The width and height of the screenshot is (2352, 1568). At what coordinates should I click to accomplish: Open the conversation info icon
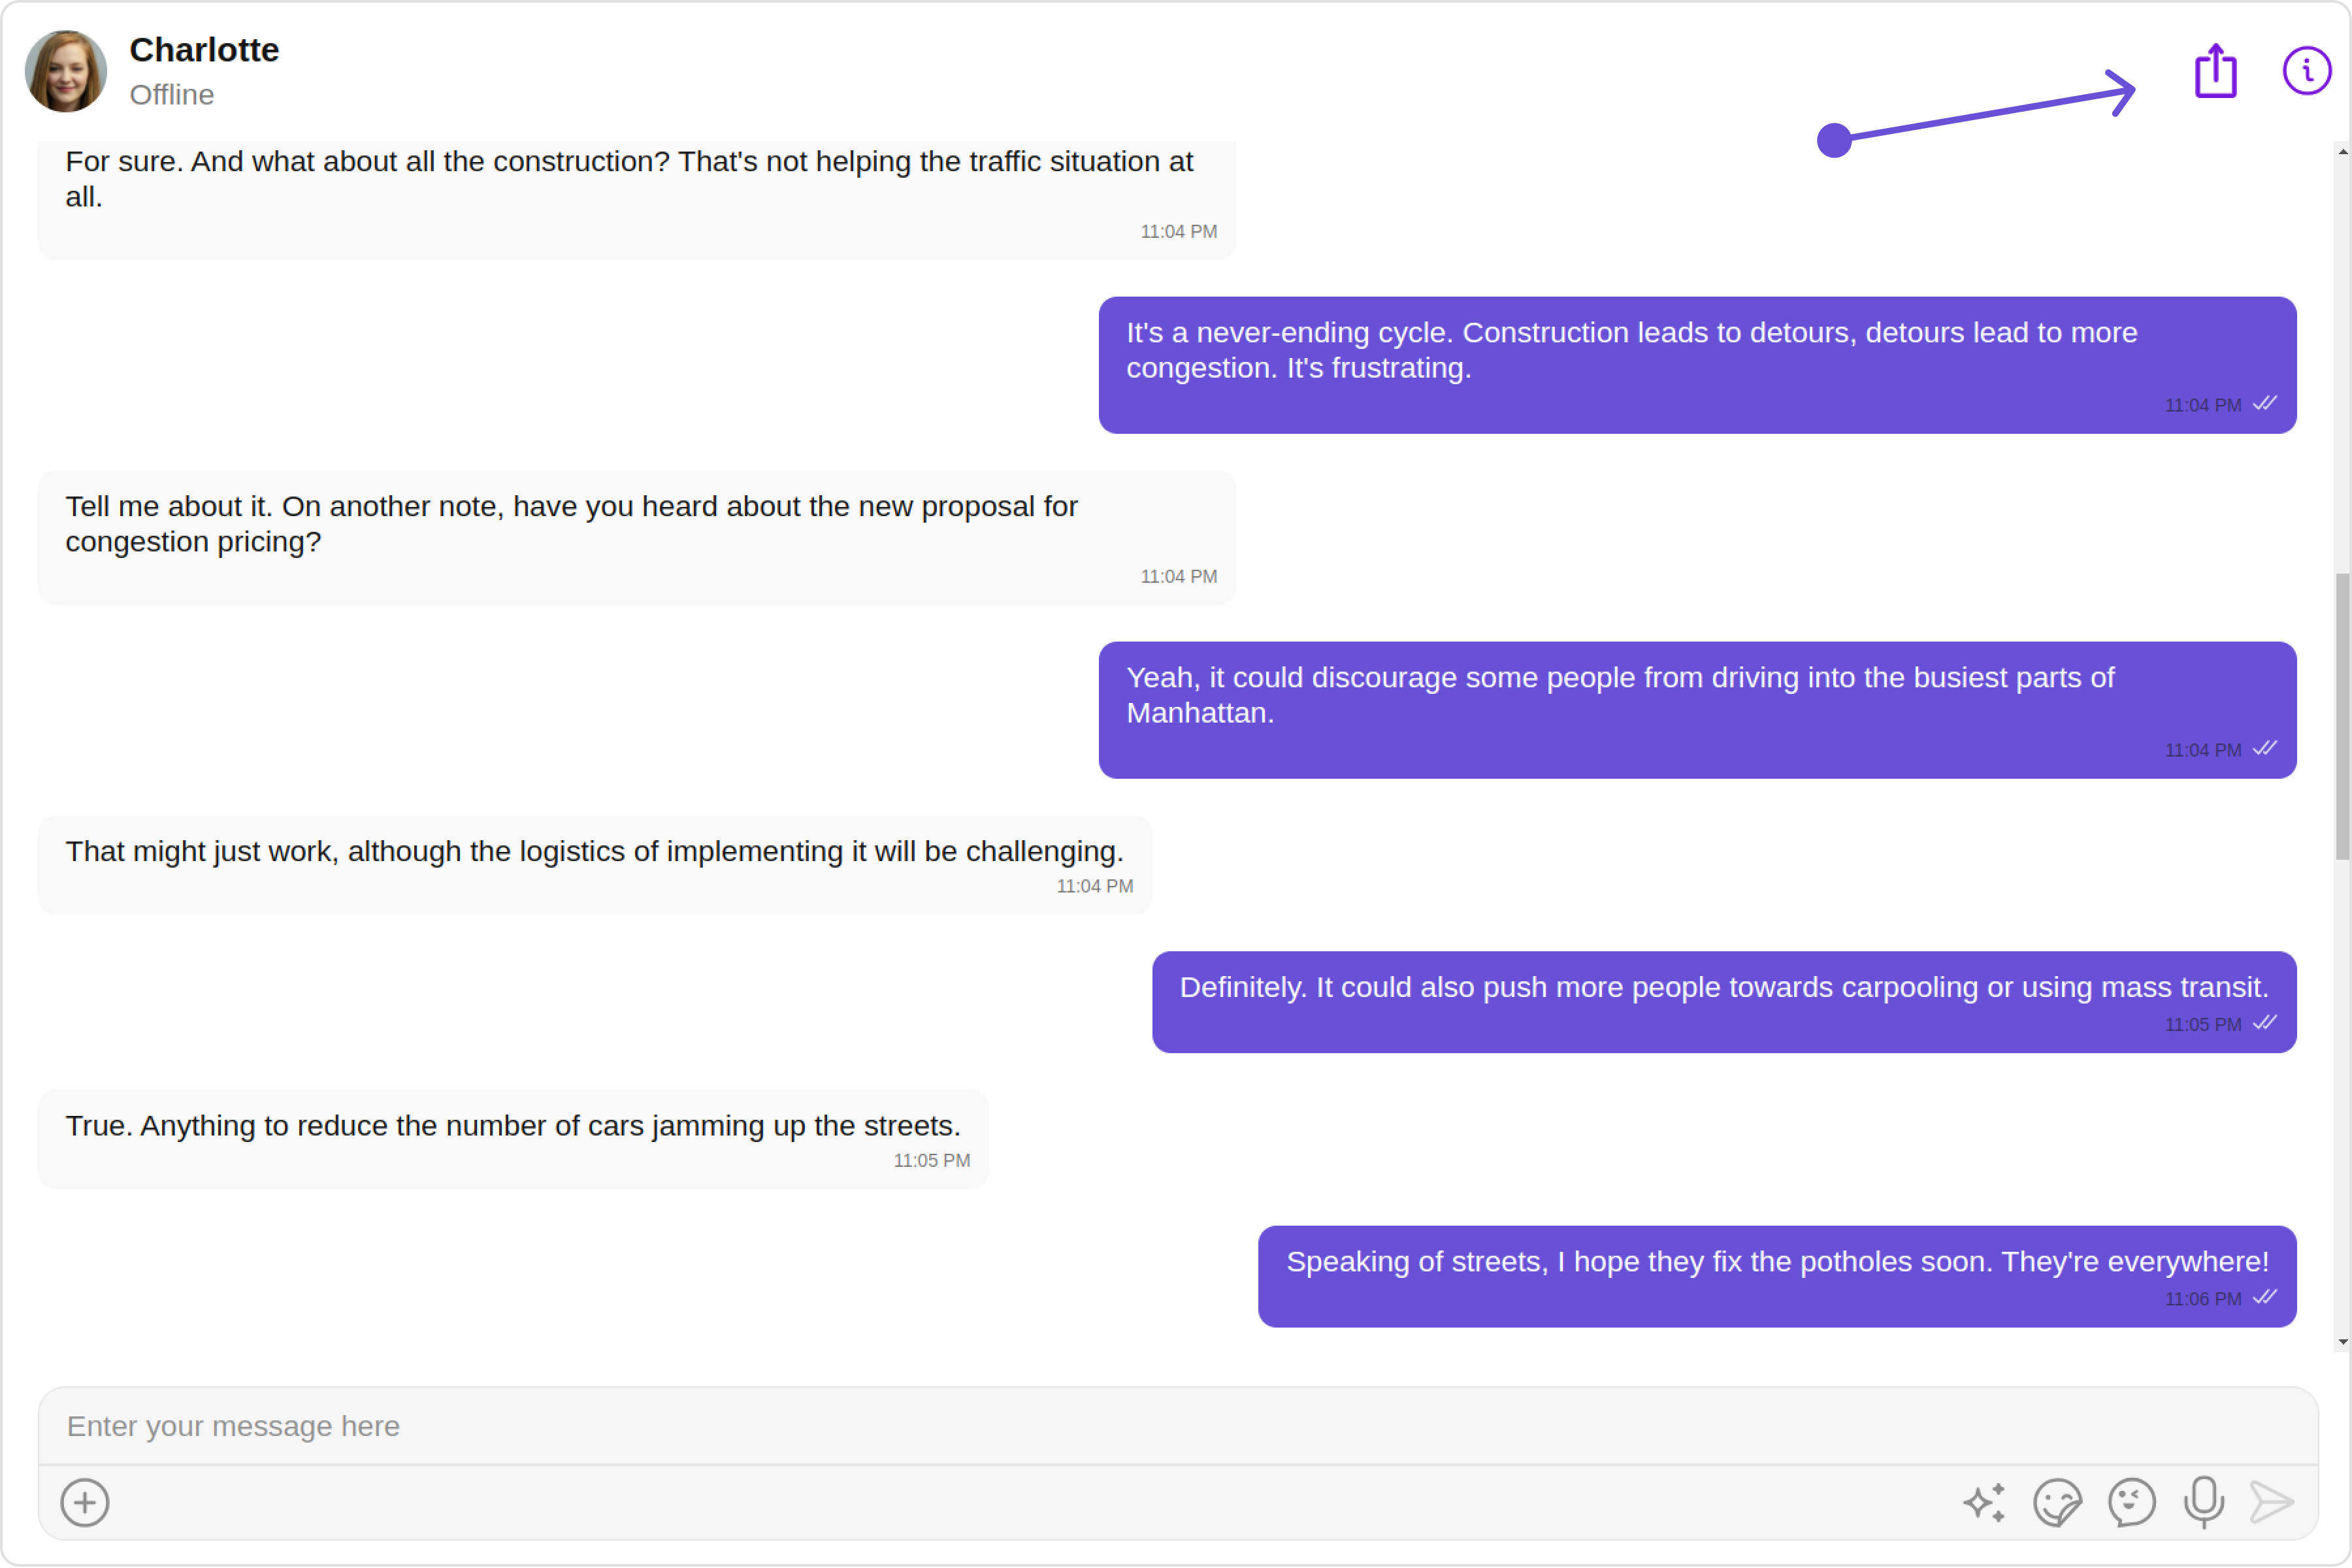2306,71
